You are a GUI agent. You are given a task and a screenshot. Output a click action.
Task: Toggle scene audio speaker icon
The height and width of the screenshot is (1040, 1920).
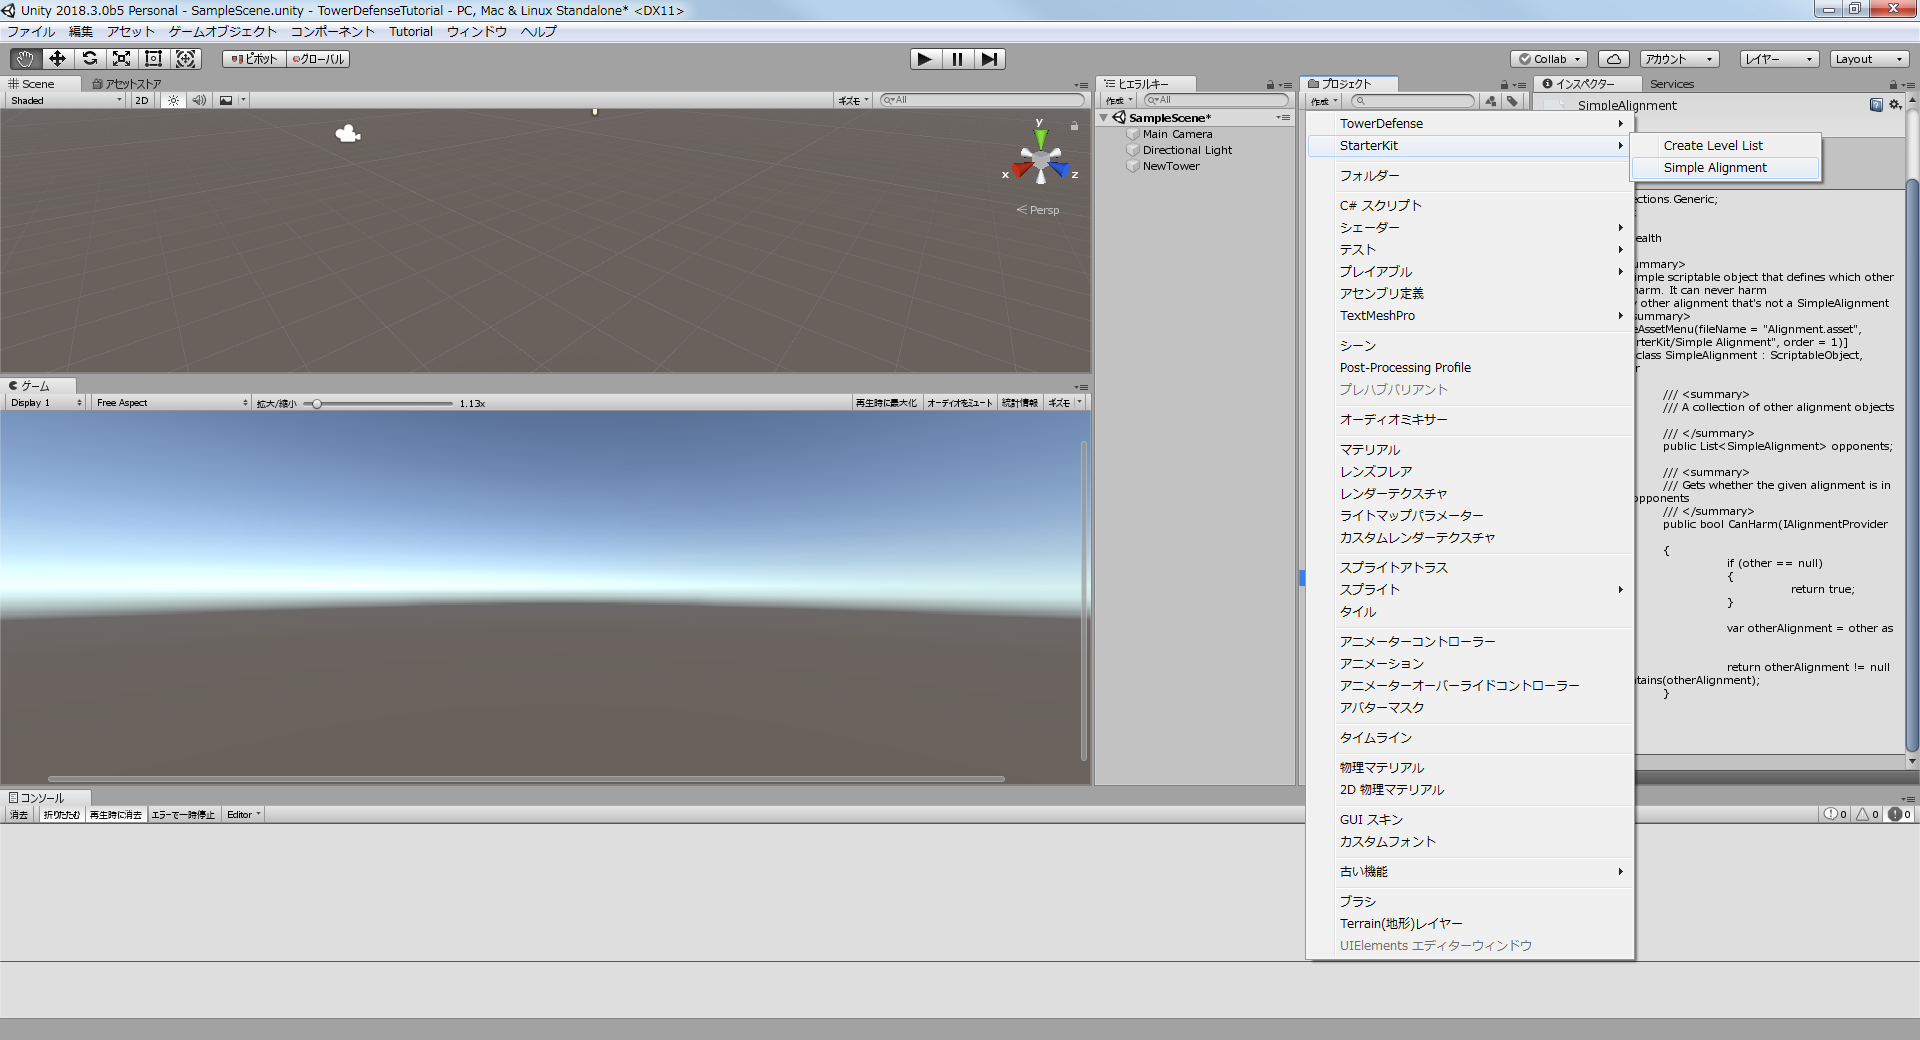coord(199,100)
